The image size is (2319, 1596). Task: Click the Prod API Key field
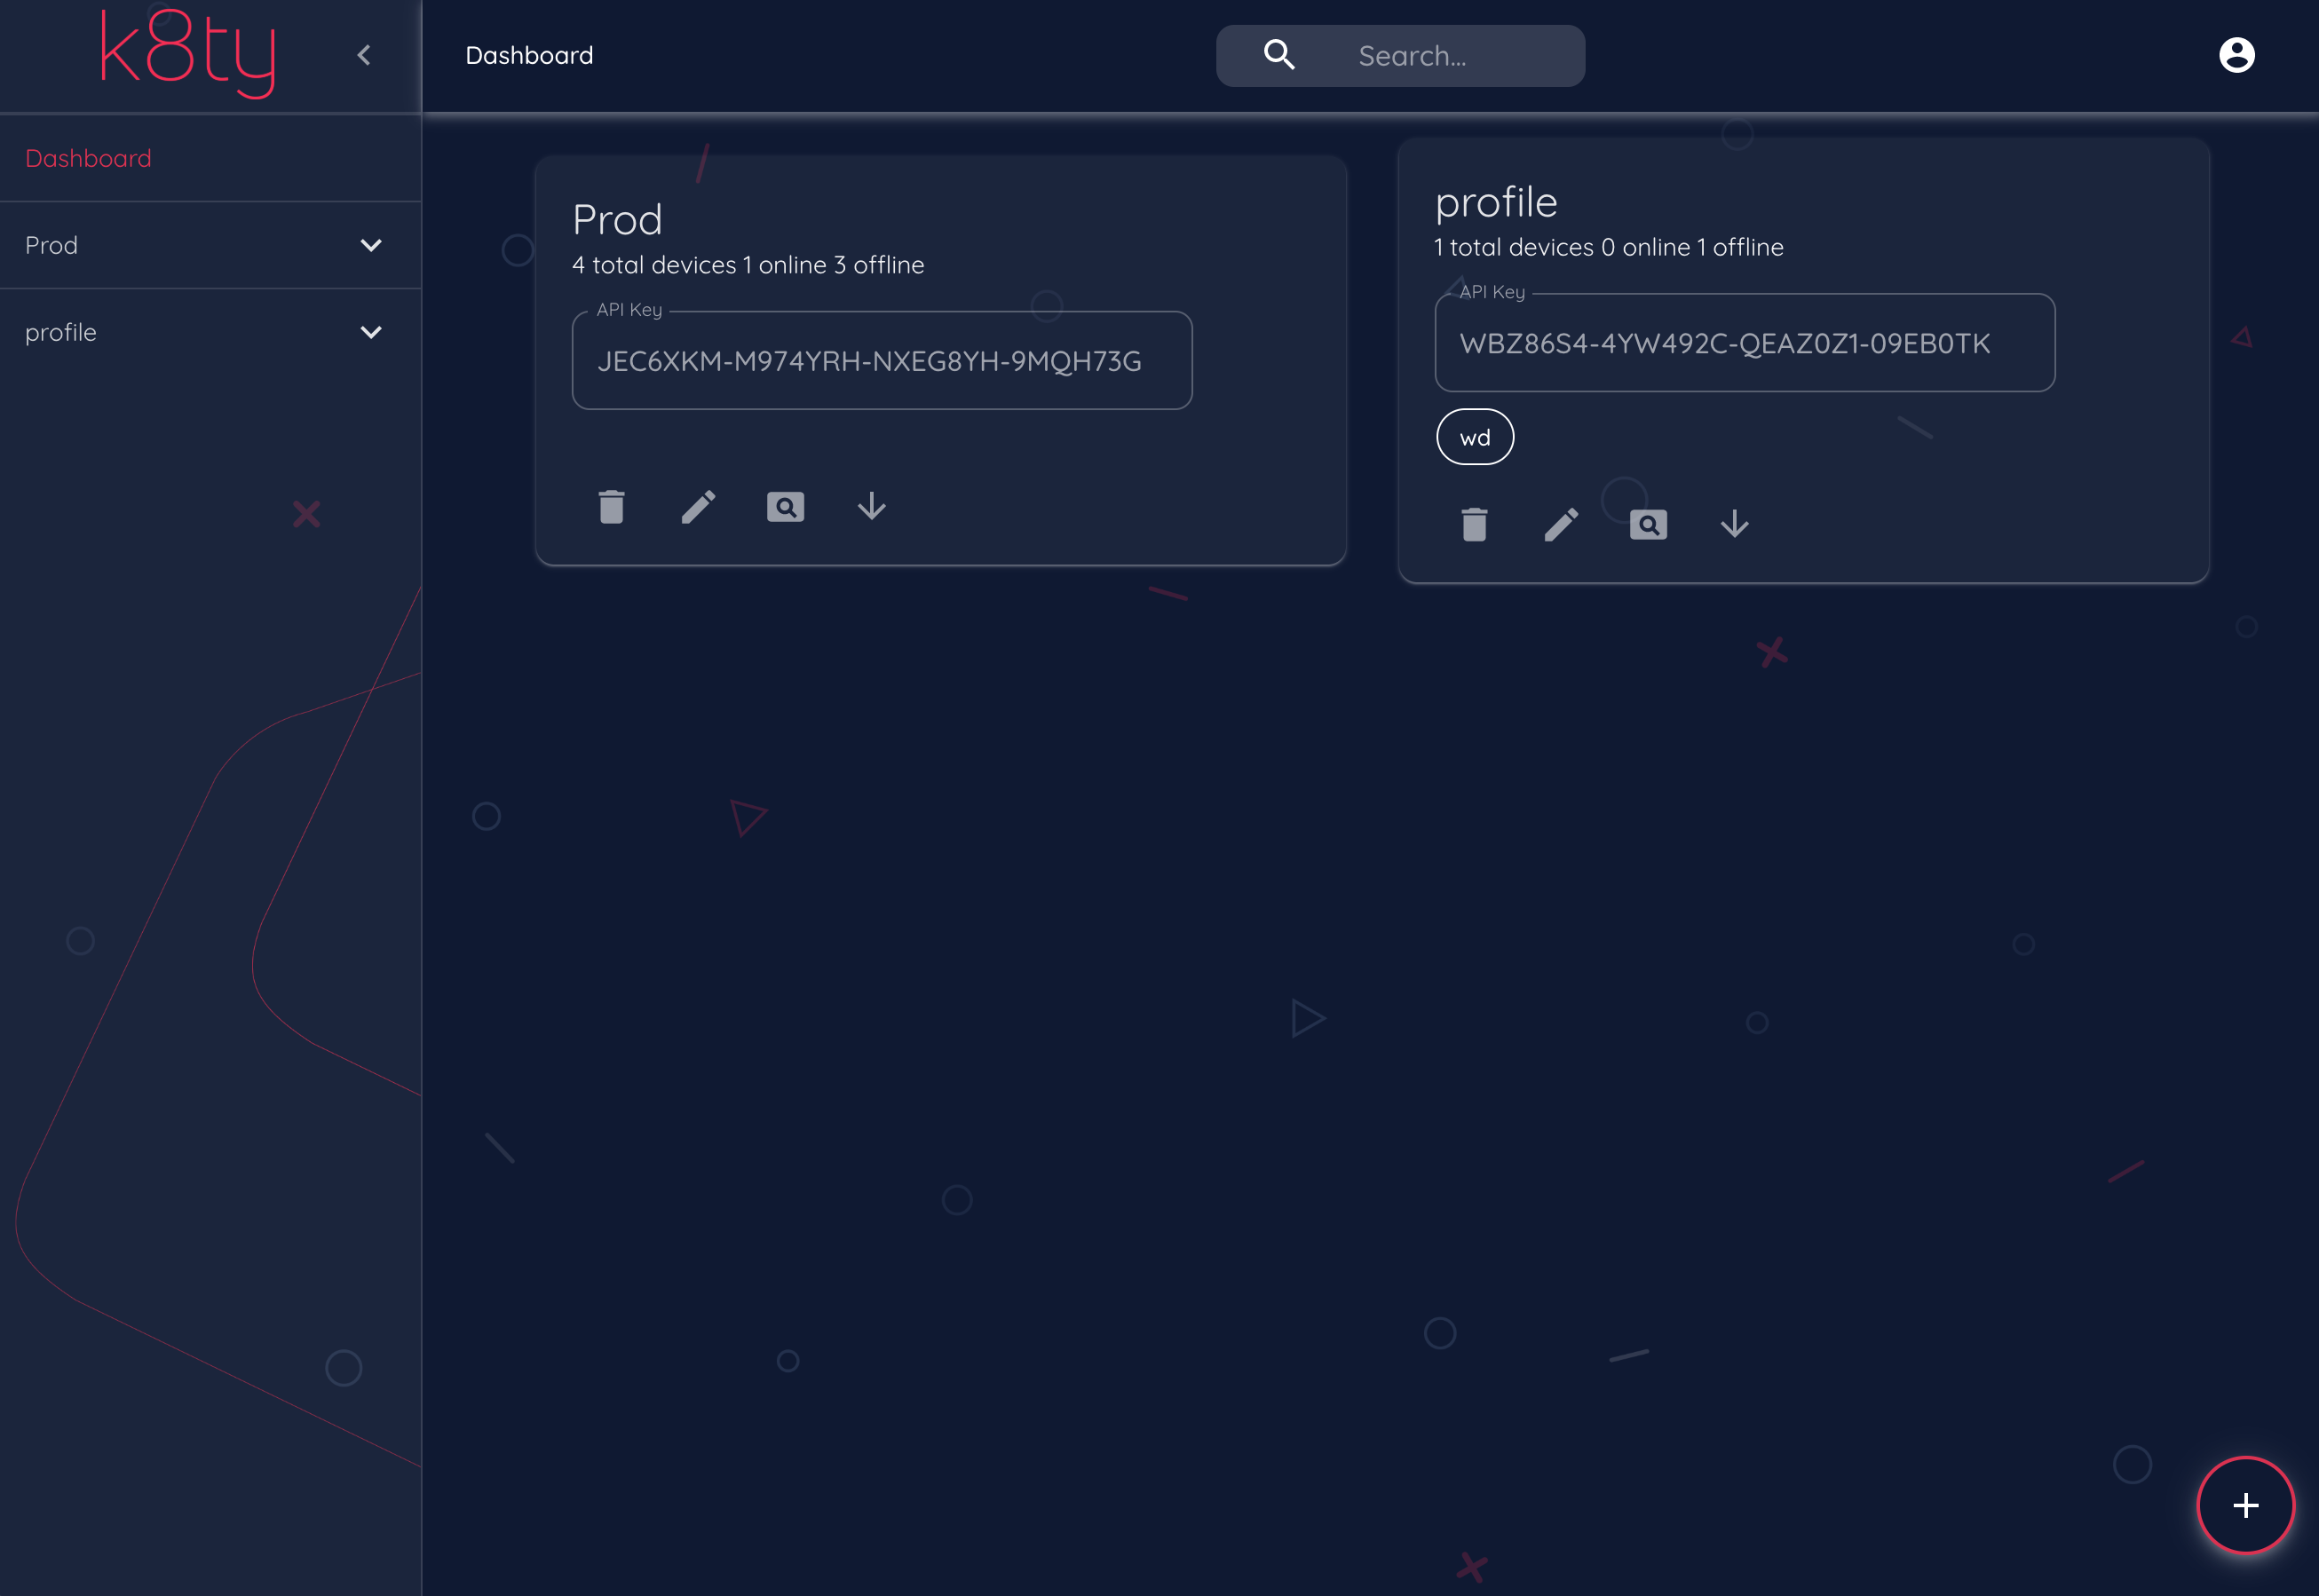coord(881,361)
